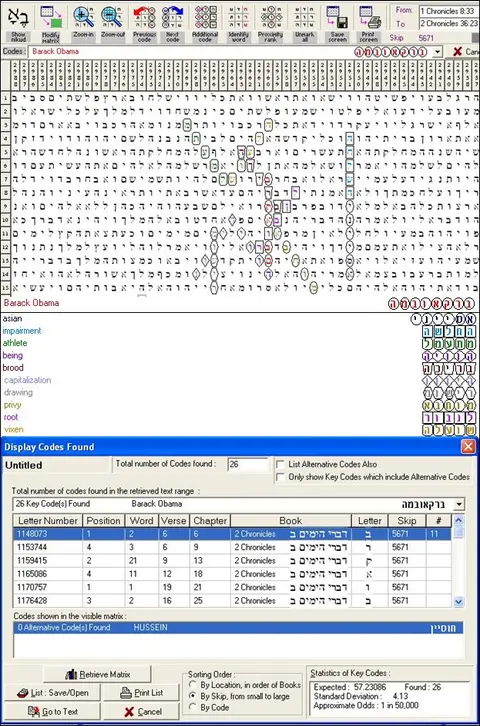This screenshot has height=726, width=480.
Task: Sort by Letter Number column header
Action: (48, 520)
